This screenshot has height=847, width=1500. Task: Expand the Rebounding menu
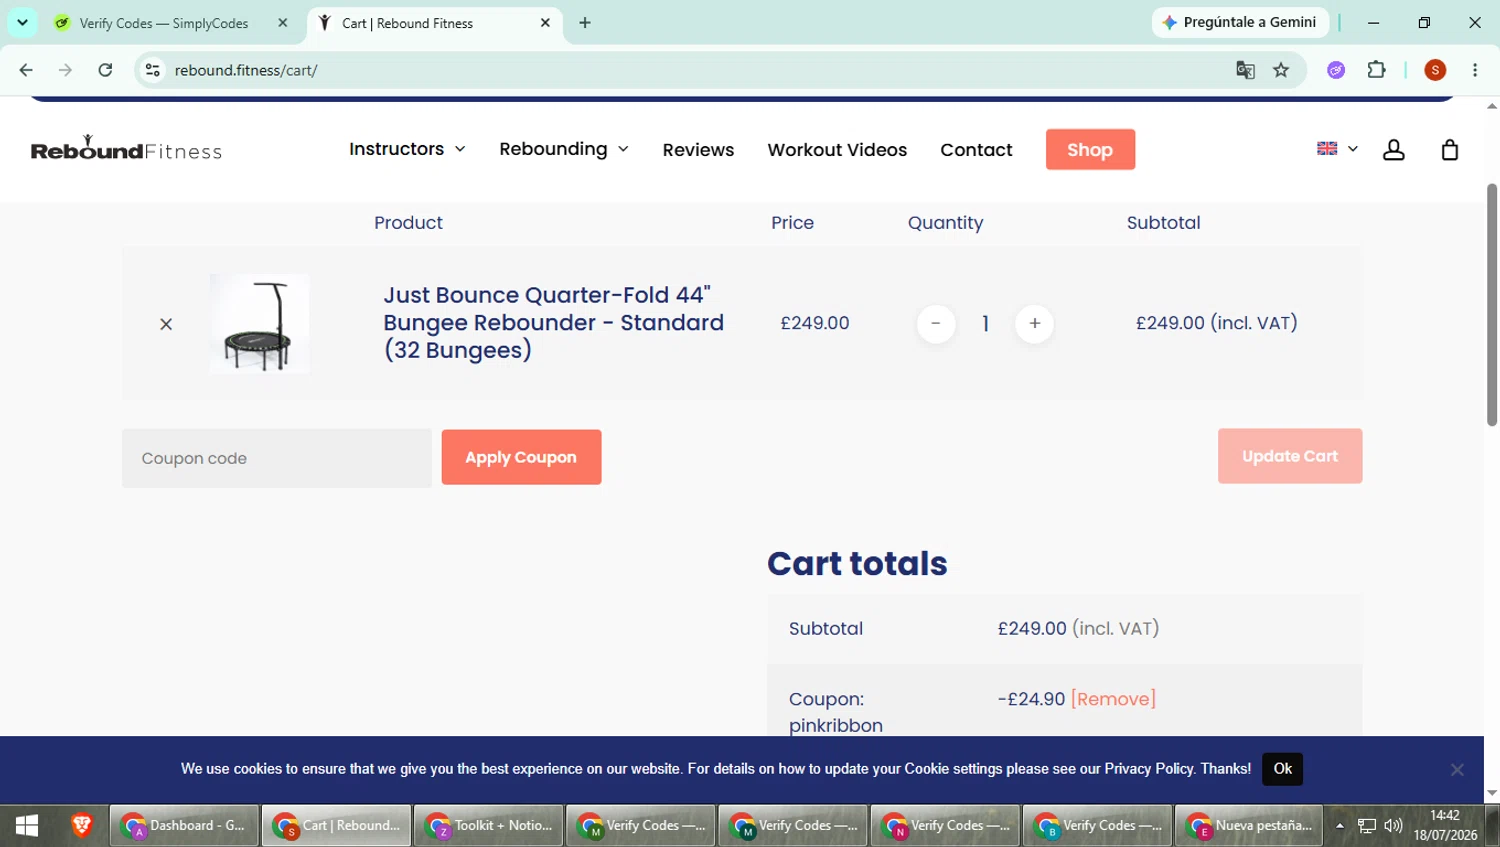(564, 149)
